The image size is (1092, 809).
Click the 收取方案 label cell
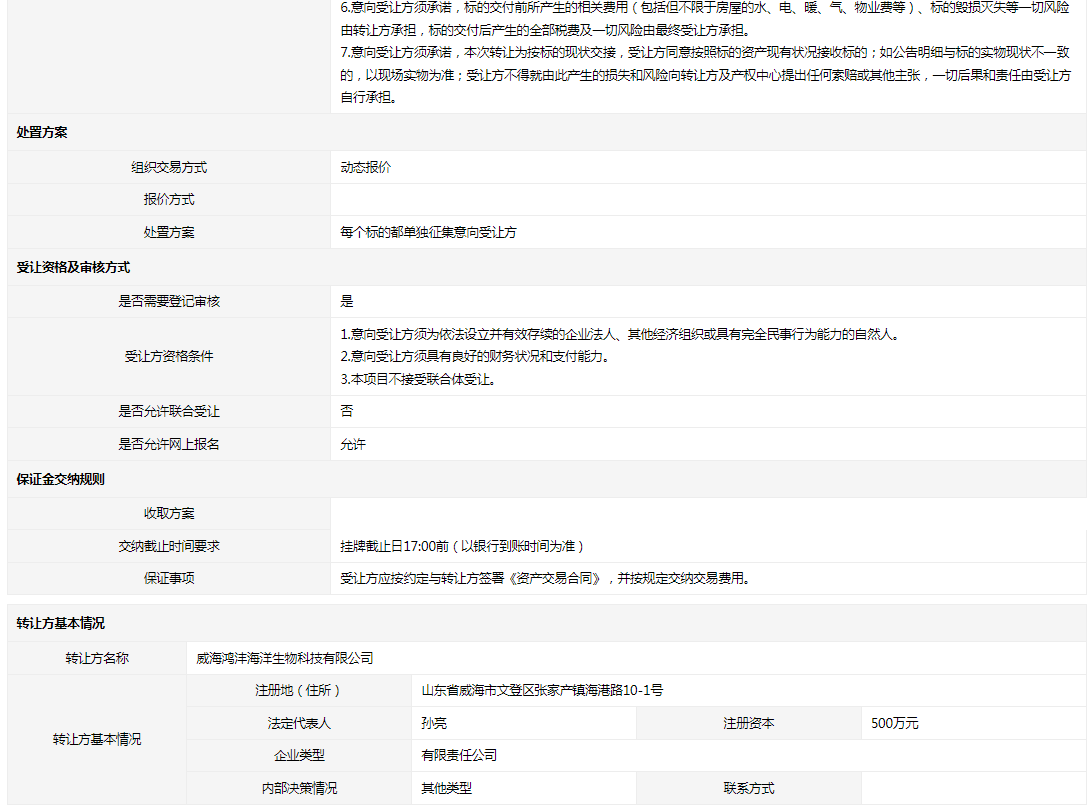pos(169,514)
